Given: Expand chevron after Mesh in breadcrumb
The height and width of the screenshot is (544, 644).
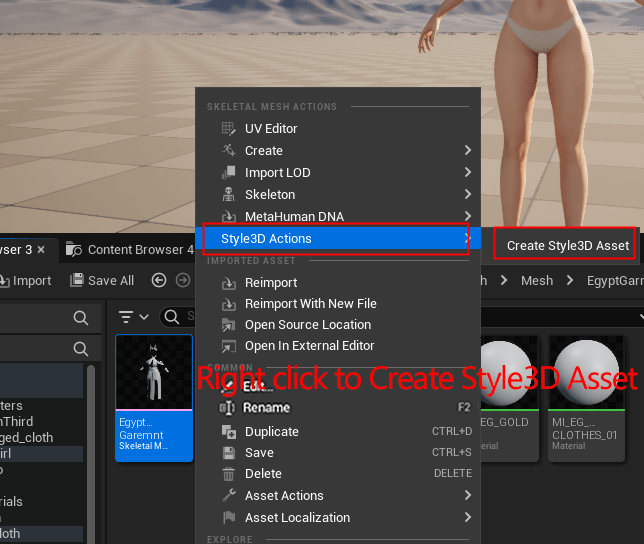Looking at the screenshot, I should click(x=570, y=280).
